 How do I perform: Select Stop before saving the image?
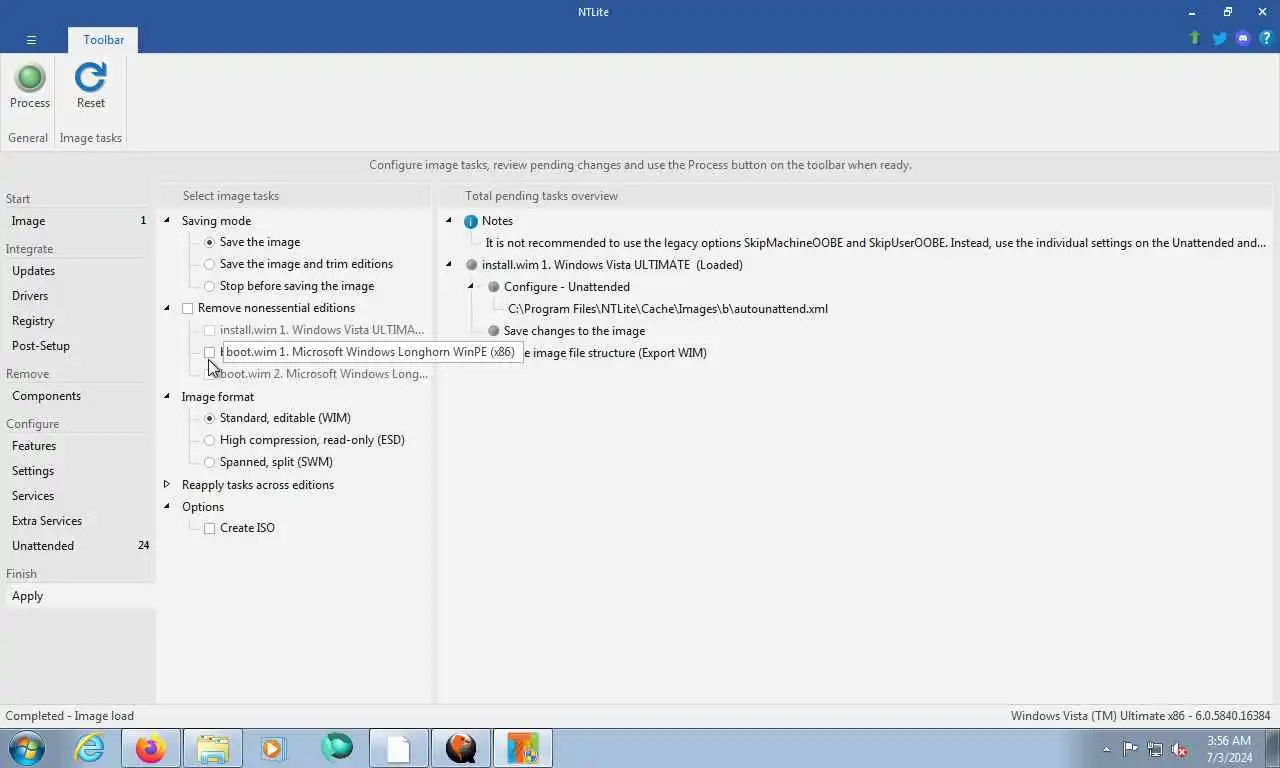coord(209,286)
